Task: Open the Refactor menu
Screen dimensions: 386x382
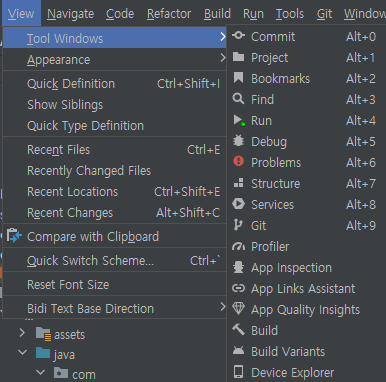Action: 169,14
